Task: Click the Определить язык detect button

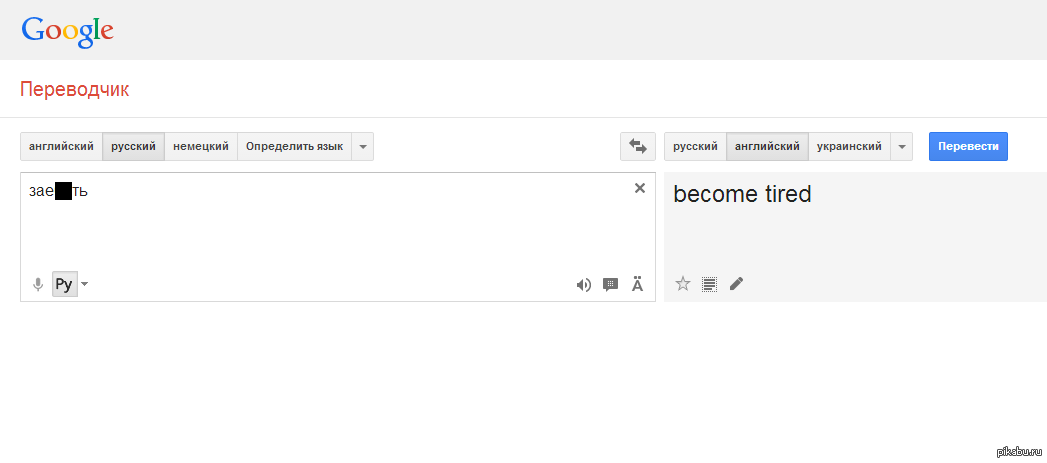Action: point(294,146)
